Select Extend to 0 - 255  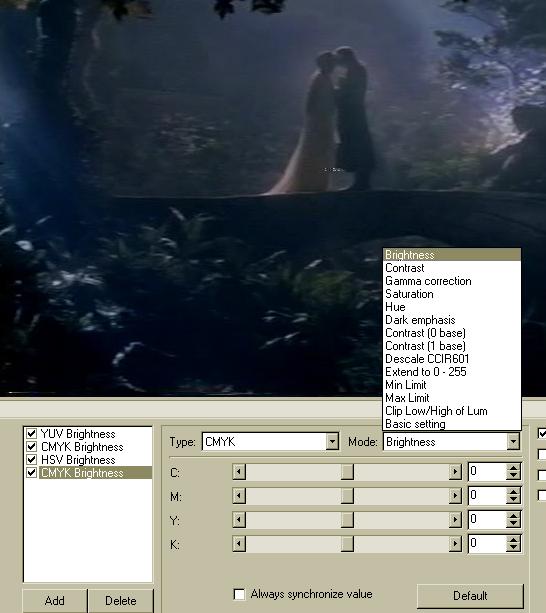click(x=451, y=372)
